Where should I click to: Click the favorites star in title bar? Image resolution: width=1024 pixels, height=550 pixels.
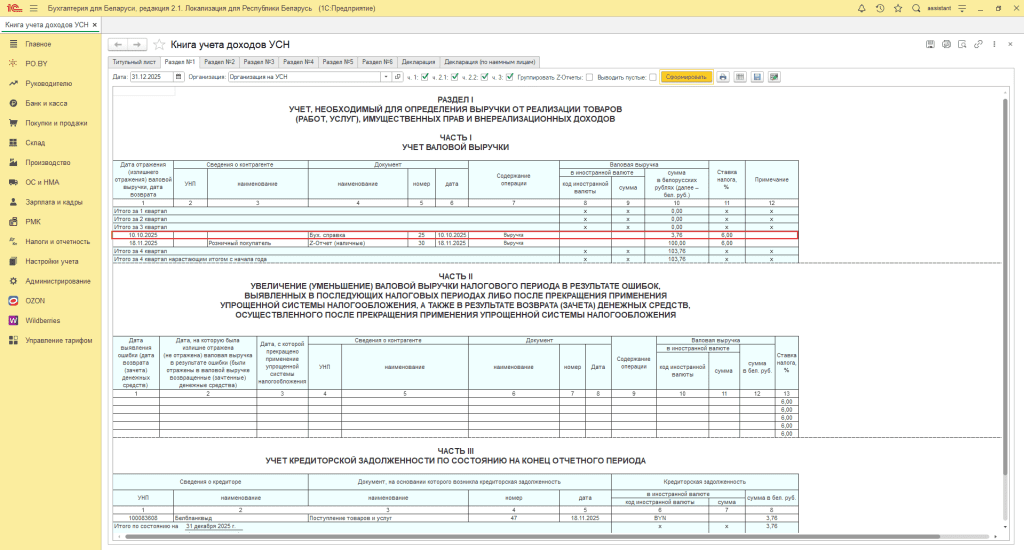point(896,8)
